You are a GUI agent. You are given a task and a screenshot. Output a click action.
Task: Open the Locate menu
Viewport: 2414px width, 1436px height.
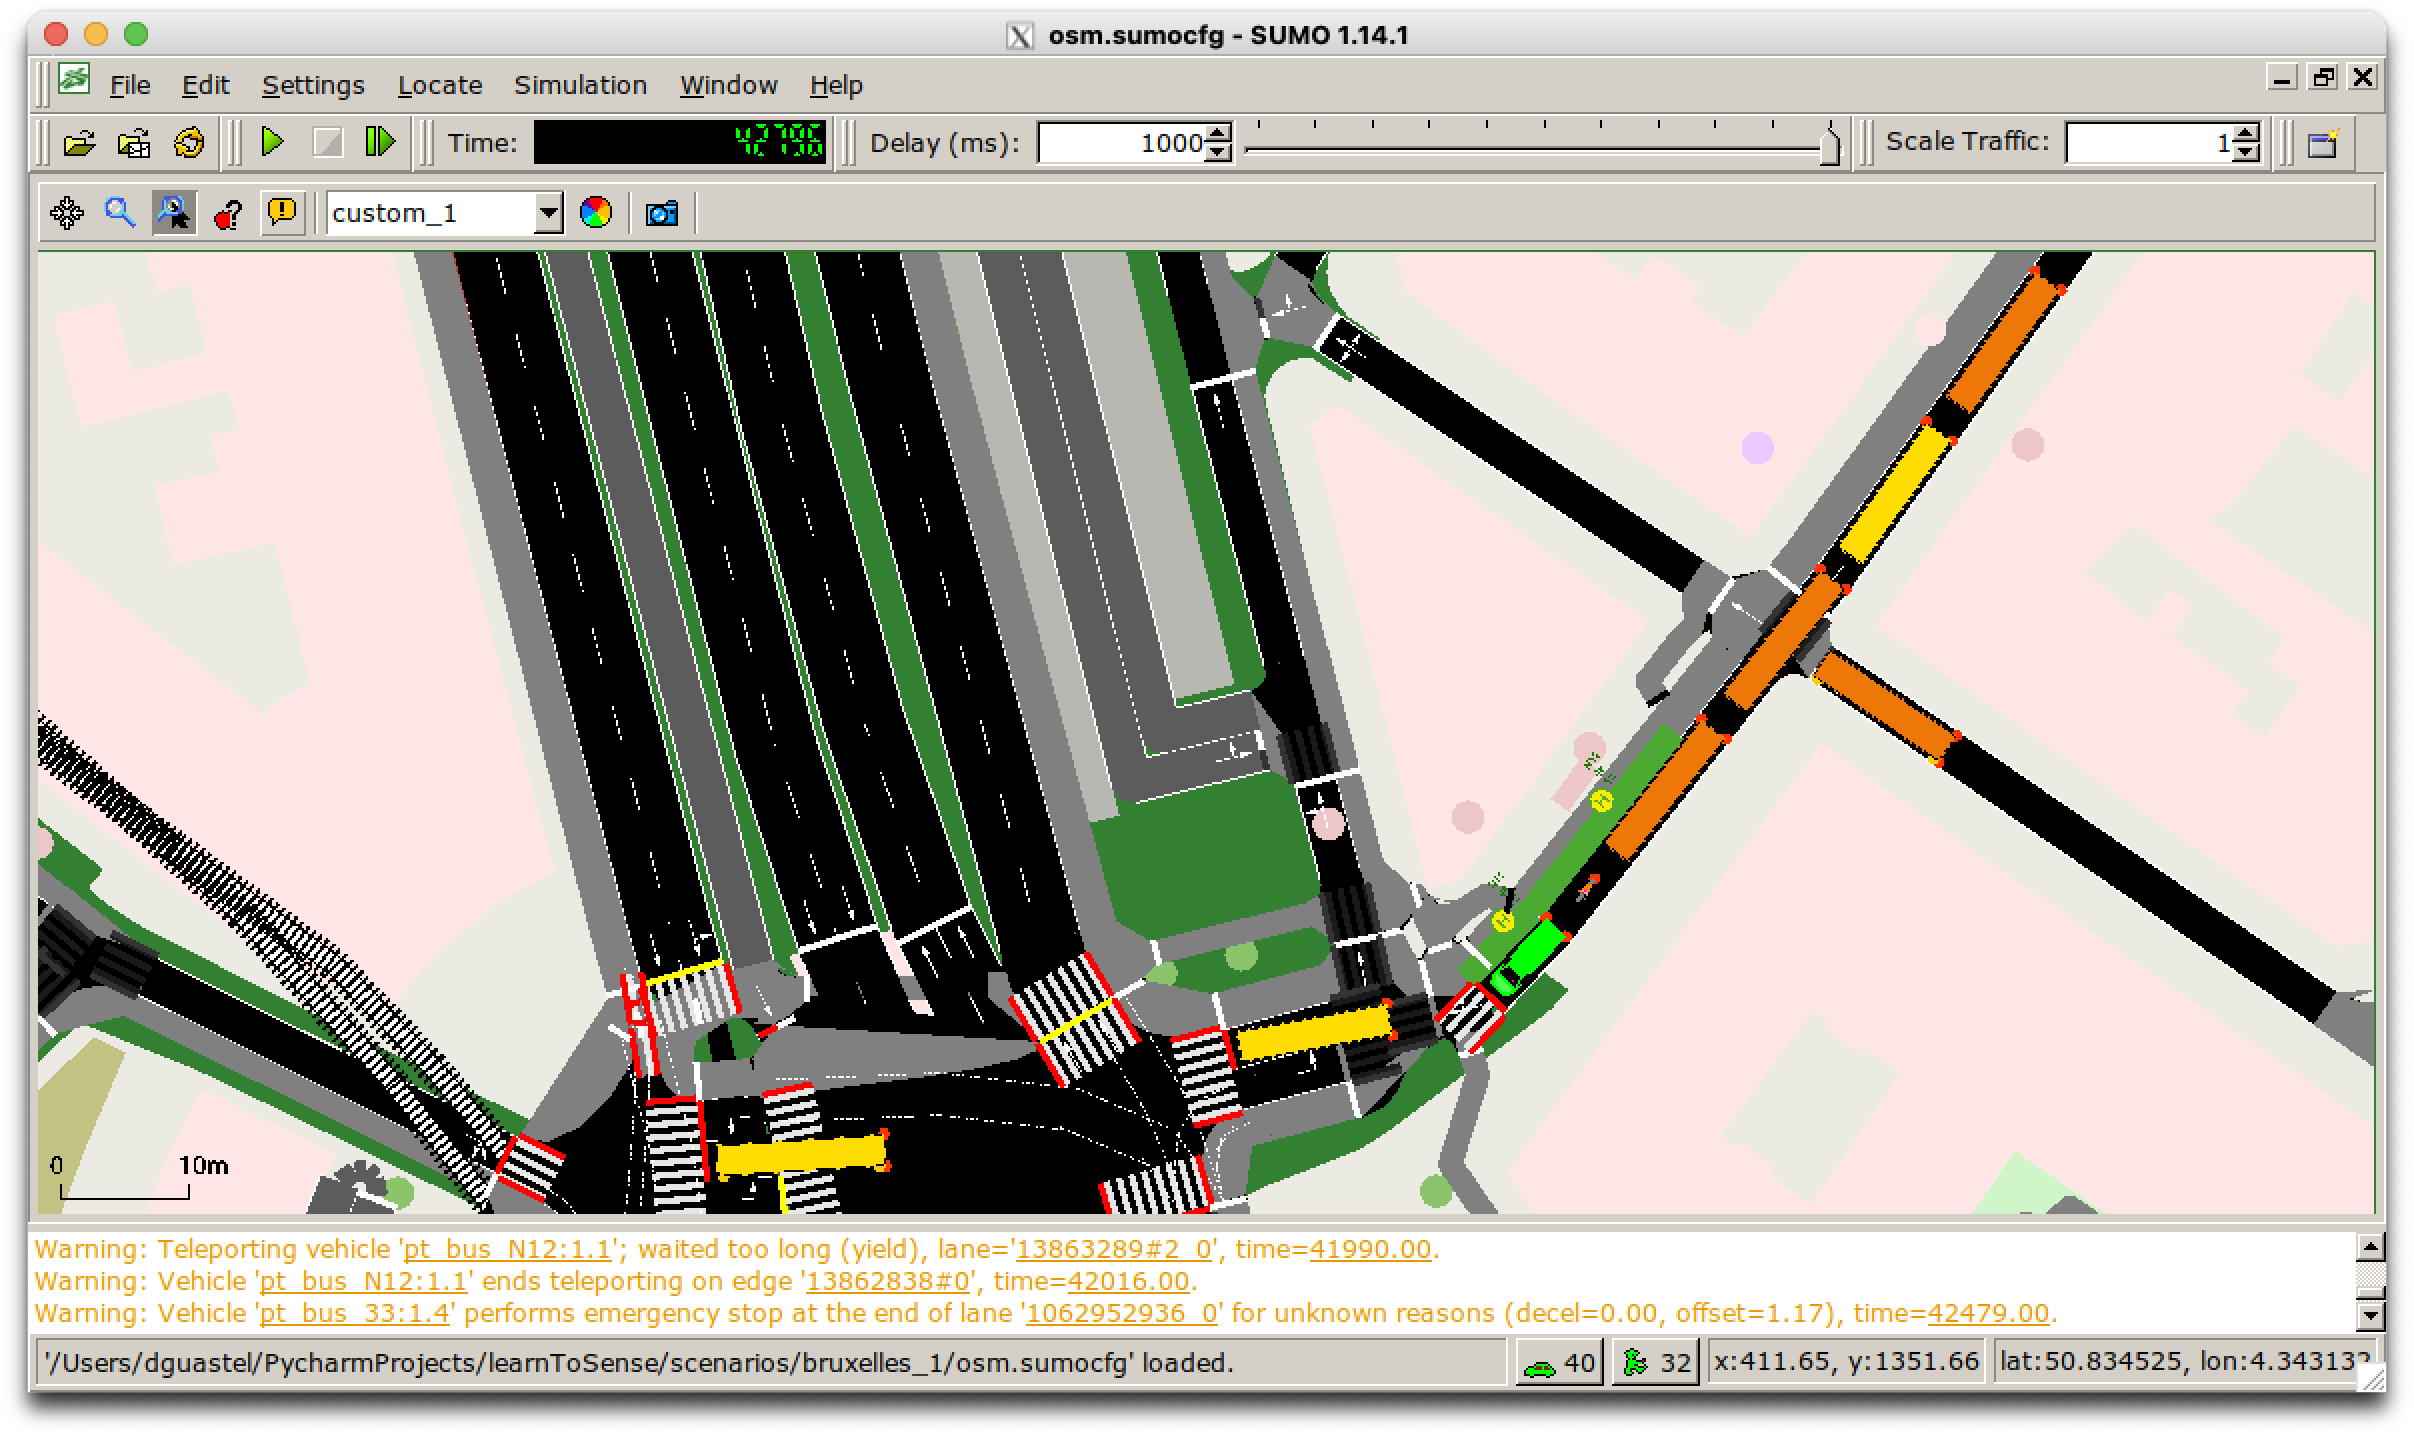point(440,85)
